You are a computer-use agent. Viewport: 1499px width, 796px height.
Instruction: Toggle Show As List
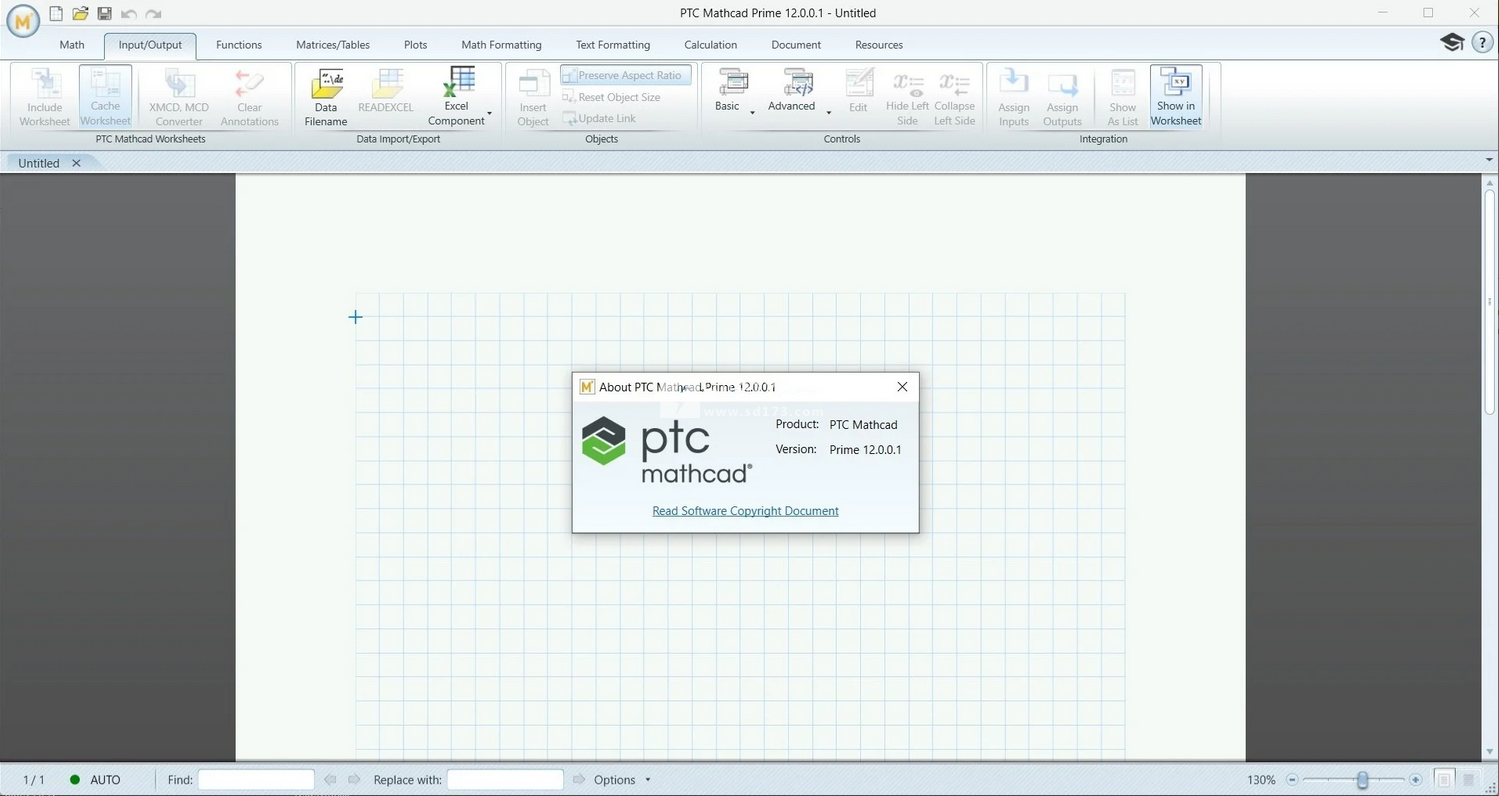tap(1123, 97)
